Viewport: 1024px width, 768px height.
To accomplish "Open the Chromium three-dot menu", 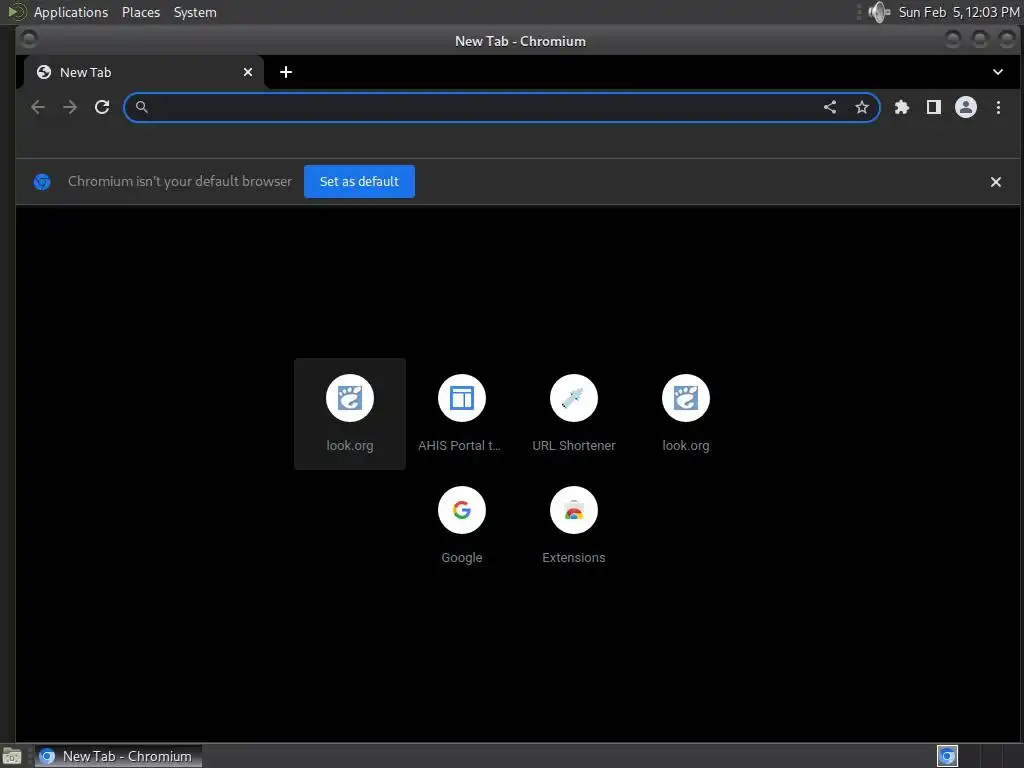I will tap(998, 107).
